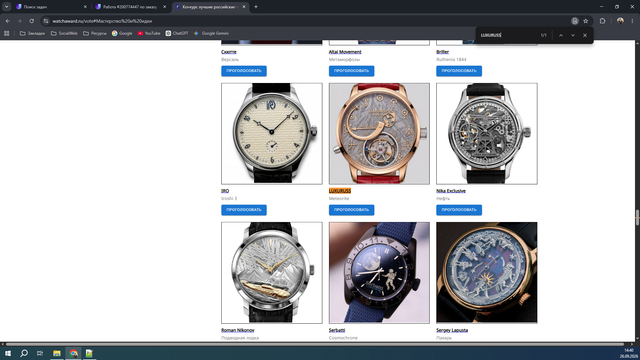Screen dimensions: 640x360
Task: Open the taskbar clock and date
Action: (628, 353)
